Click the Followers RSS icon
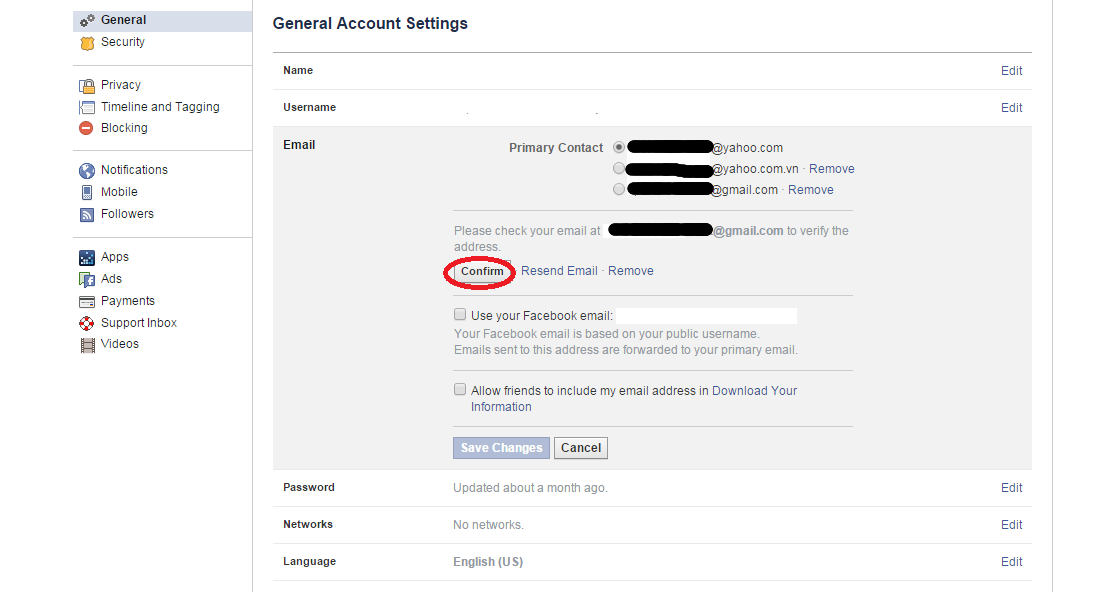The image size is (1103, 592). [87, 214]
